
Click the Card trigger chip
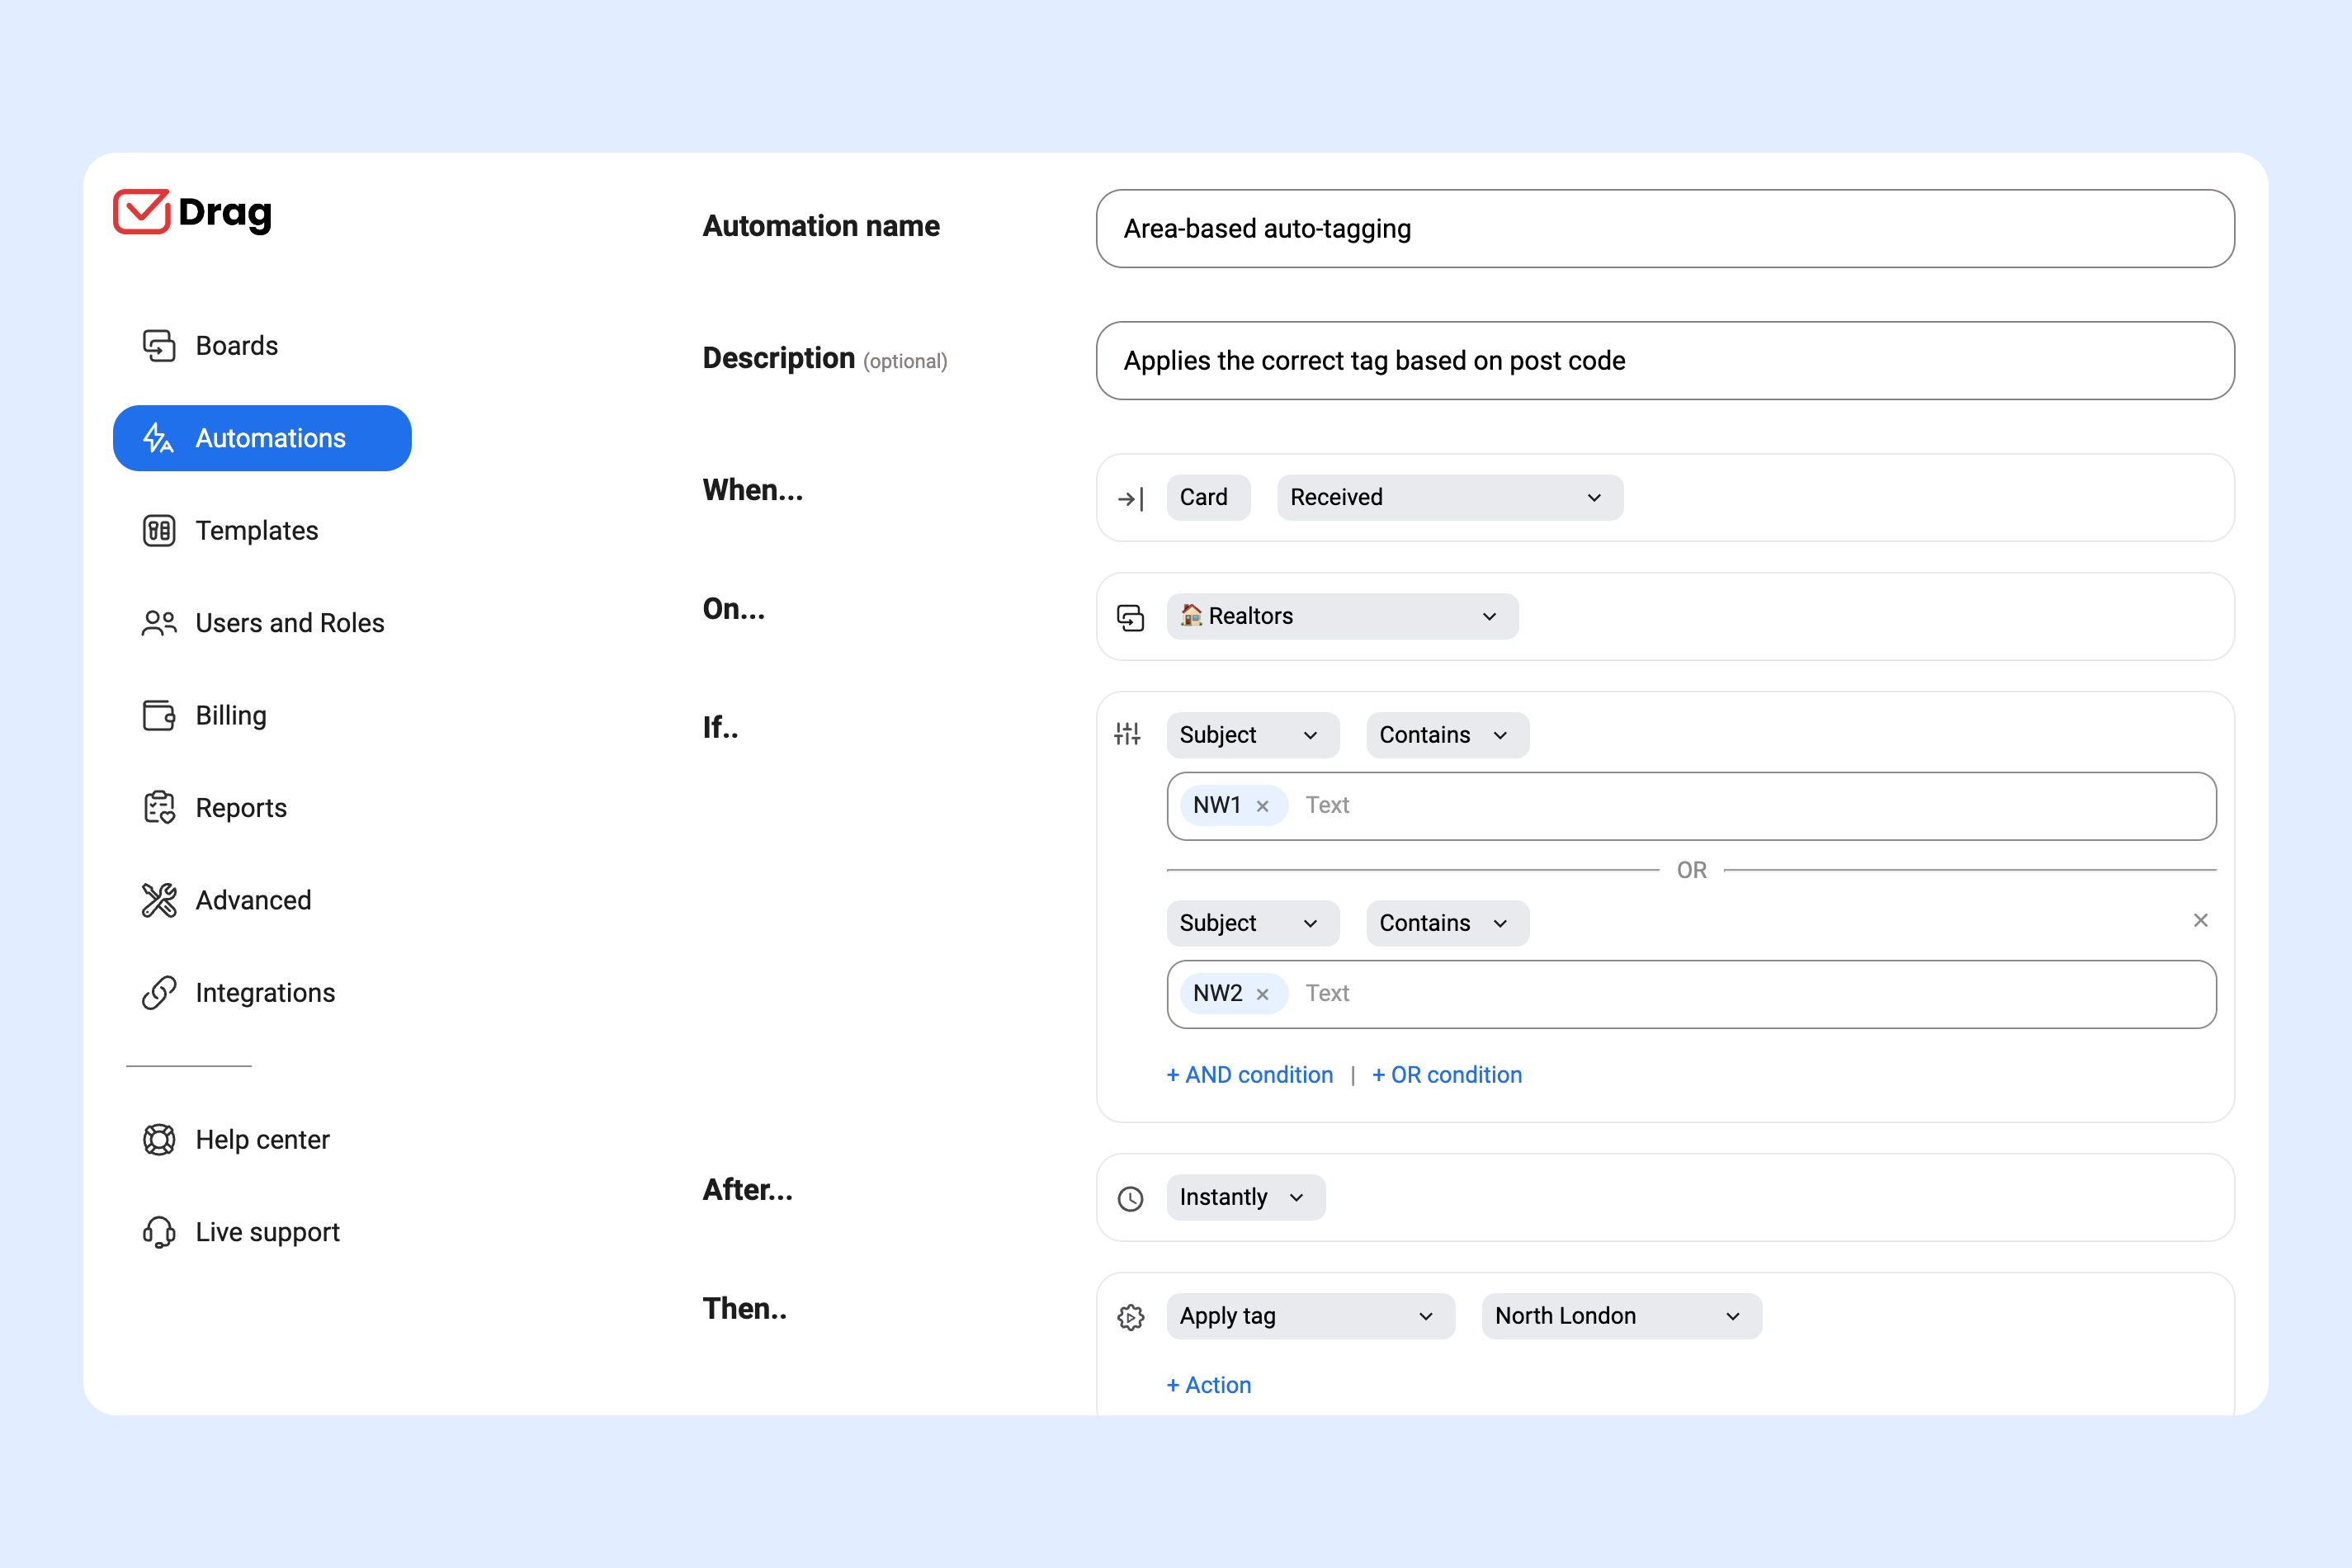1208,497
